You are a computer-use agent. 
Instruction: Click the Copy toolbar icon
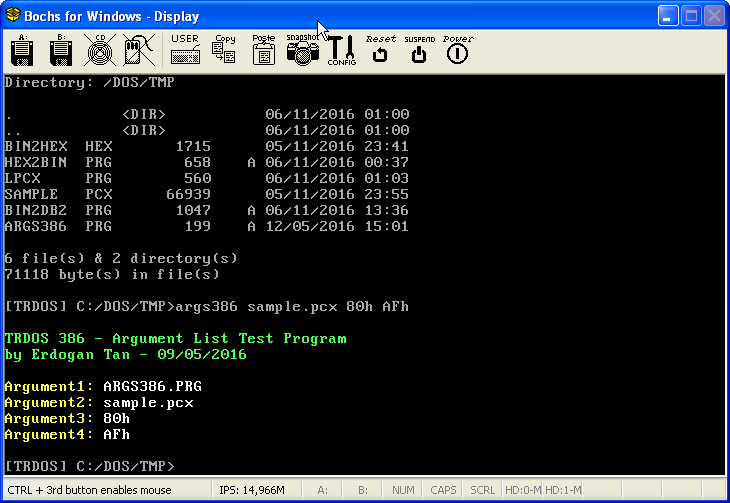click(224, 49)
